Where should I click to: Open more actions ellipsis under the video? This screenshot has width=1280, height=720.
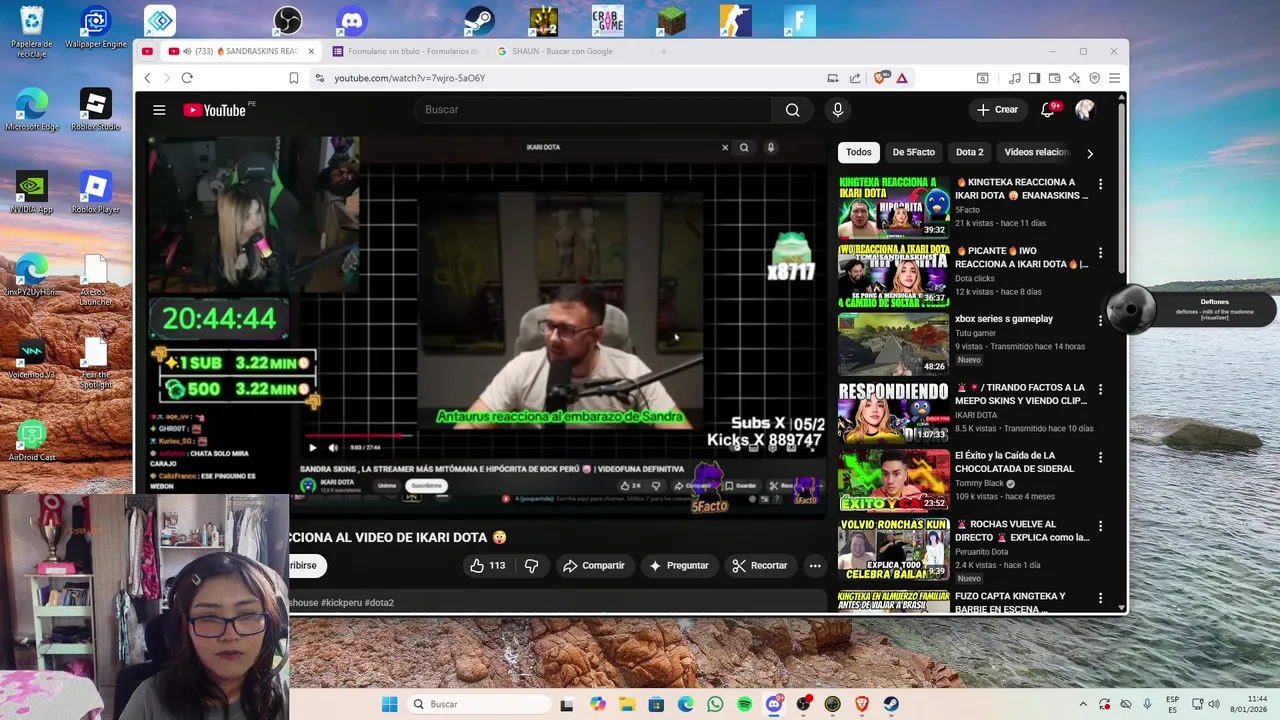(815, 566)
